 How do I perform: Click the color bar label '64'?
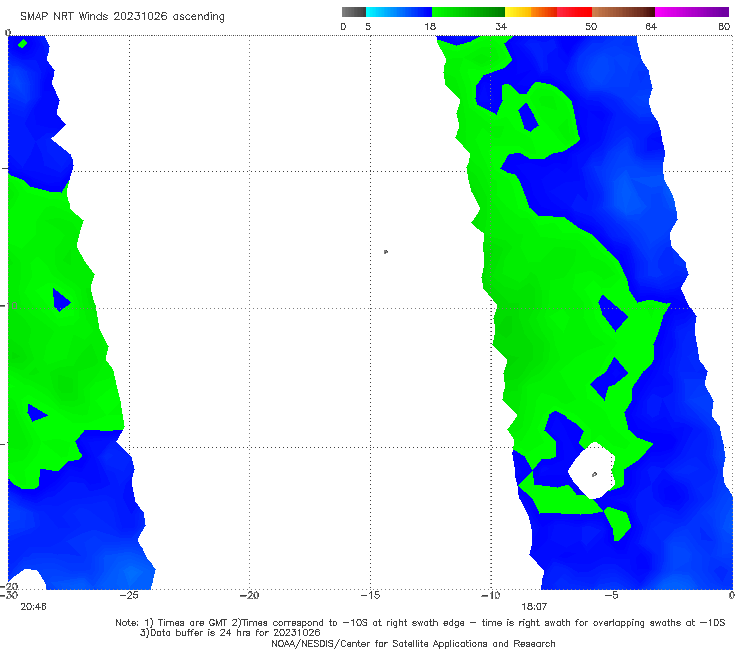pyautogui.click(x=651, y=27)
